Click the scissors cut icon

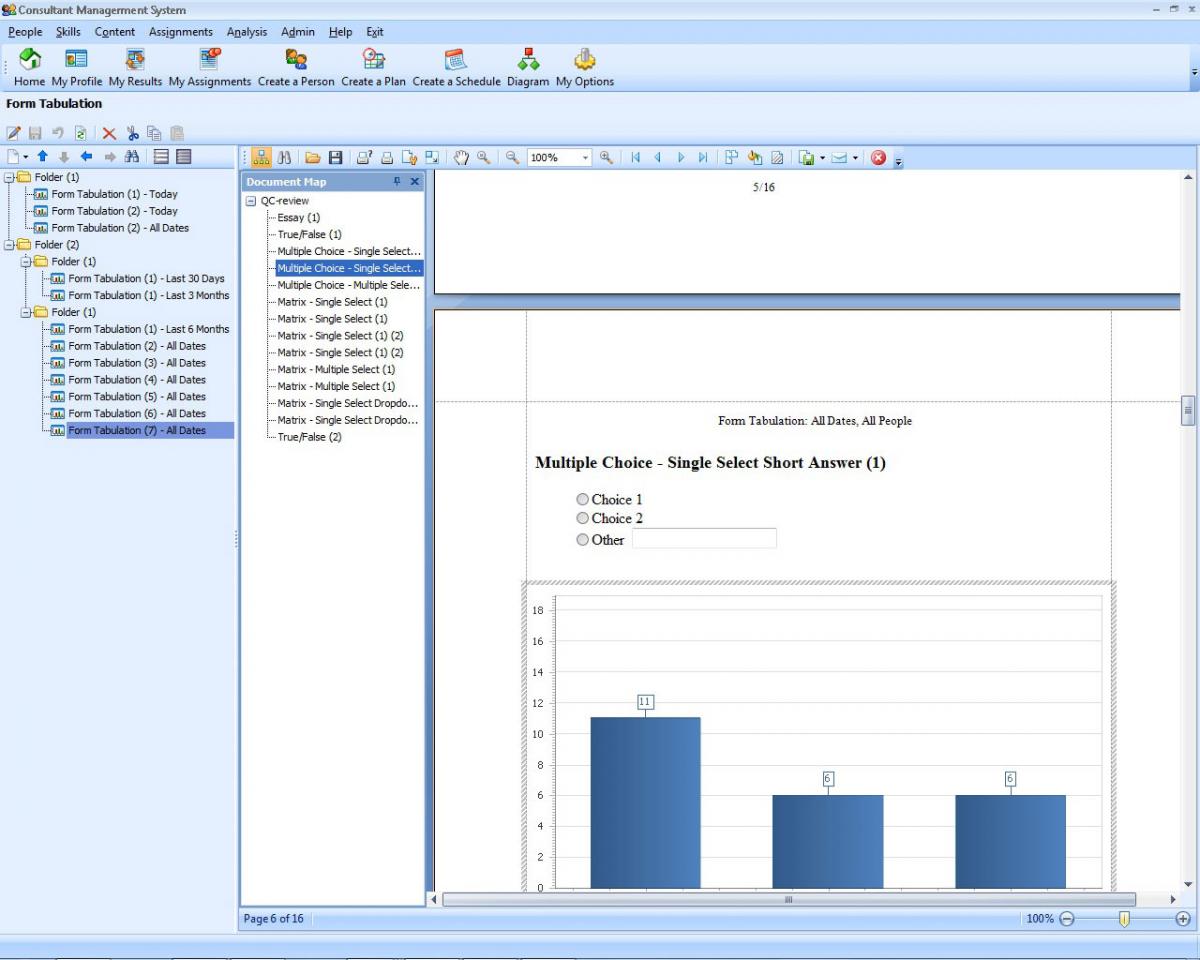pos(132,133)
